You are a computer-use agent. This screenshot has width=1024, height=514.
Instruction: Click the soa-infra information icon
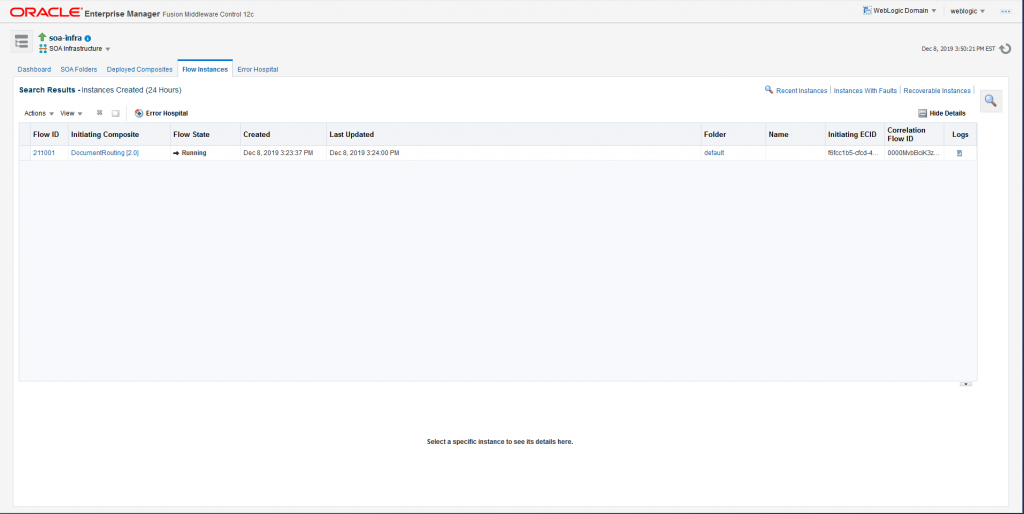click(88, 38)
